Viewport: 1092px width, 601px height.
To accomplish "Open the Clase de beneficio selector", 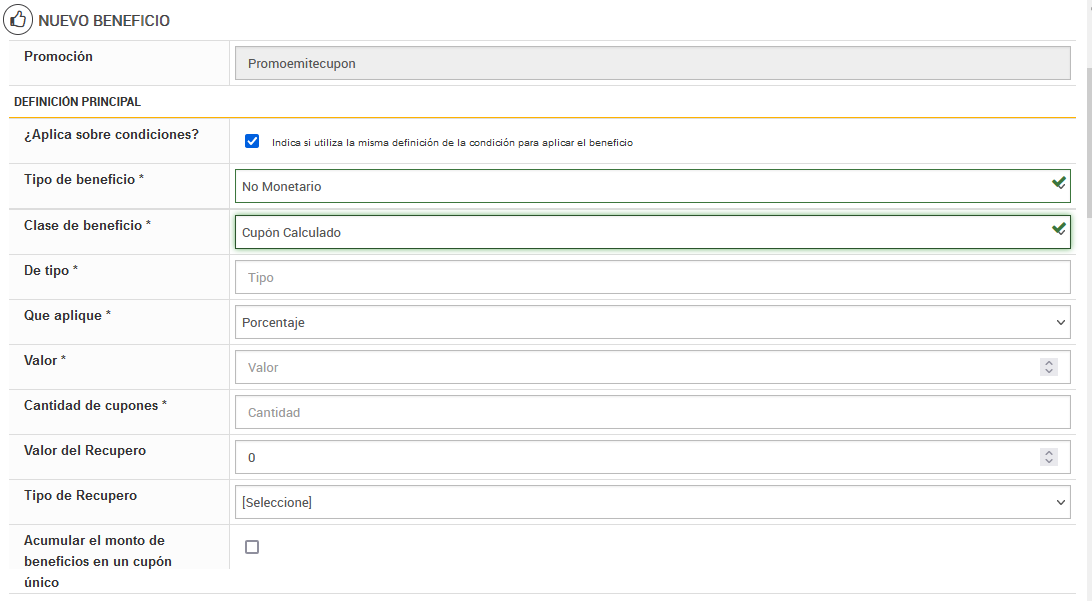I will pyautogui.click(x=640, y=232).
